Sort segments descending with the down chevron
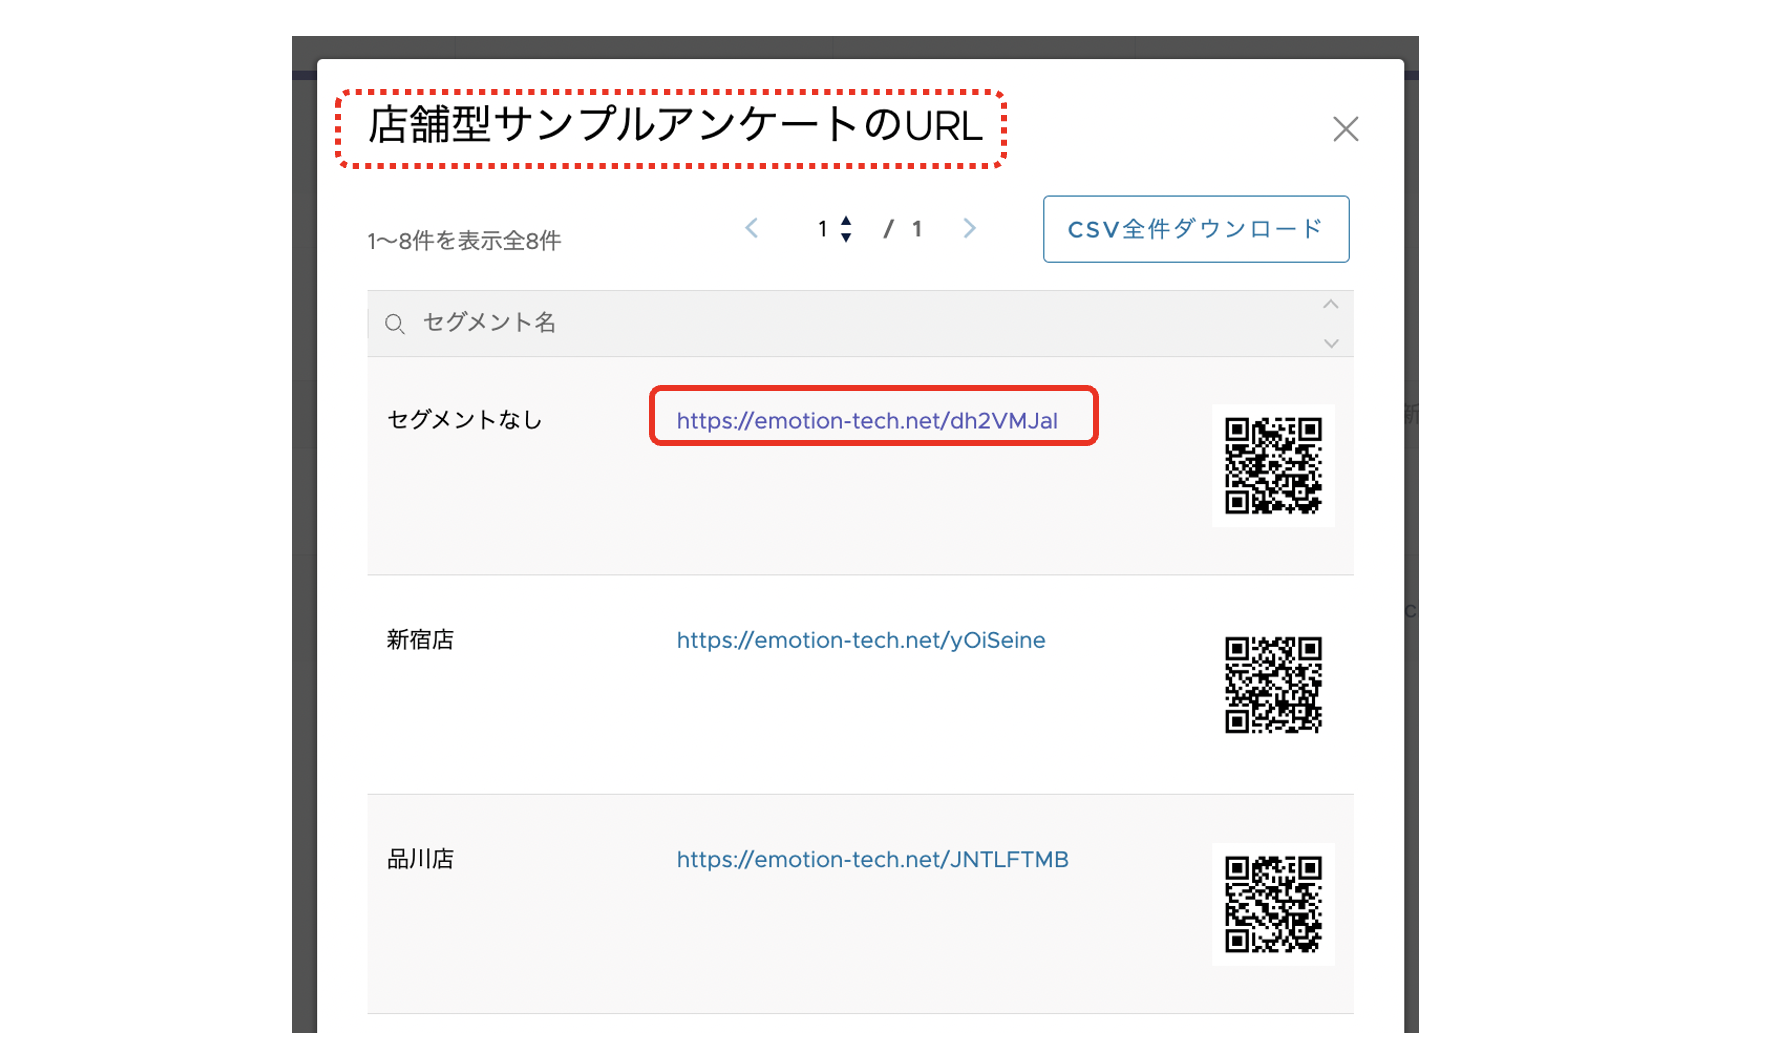 [1330, 343]
